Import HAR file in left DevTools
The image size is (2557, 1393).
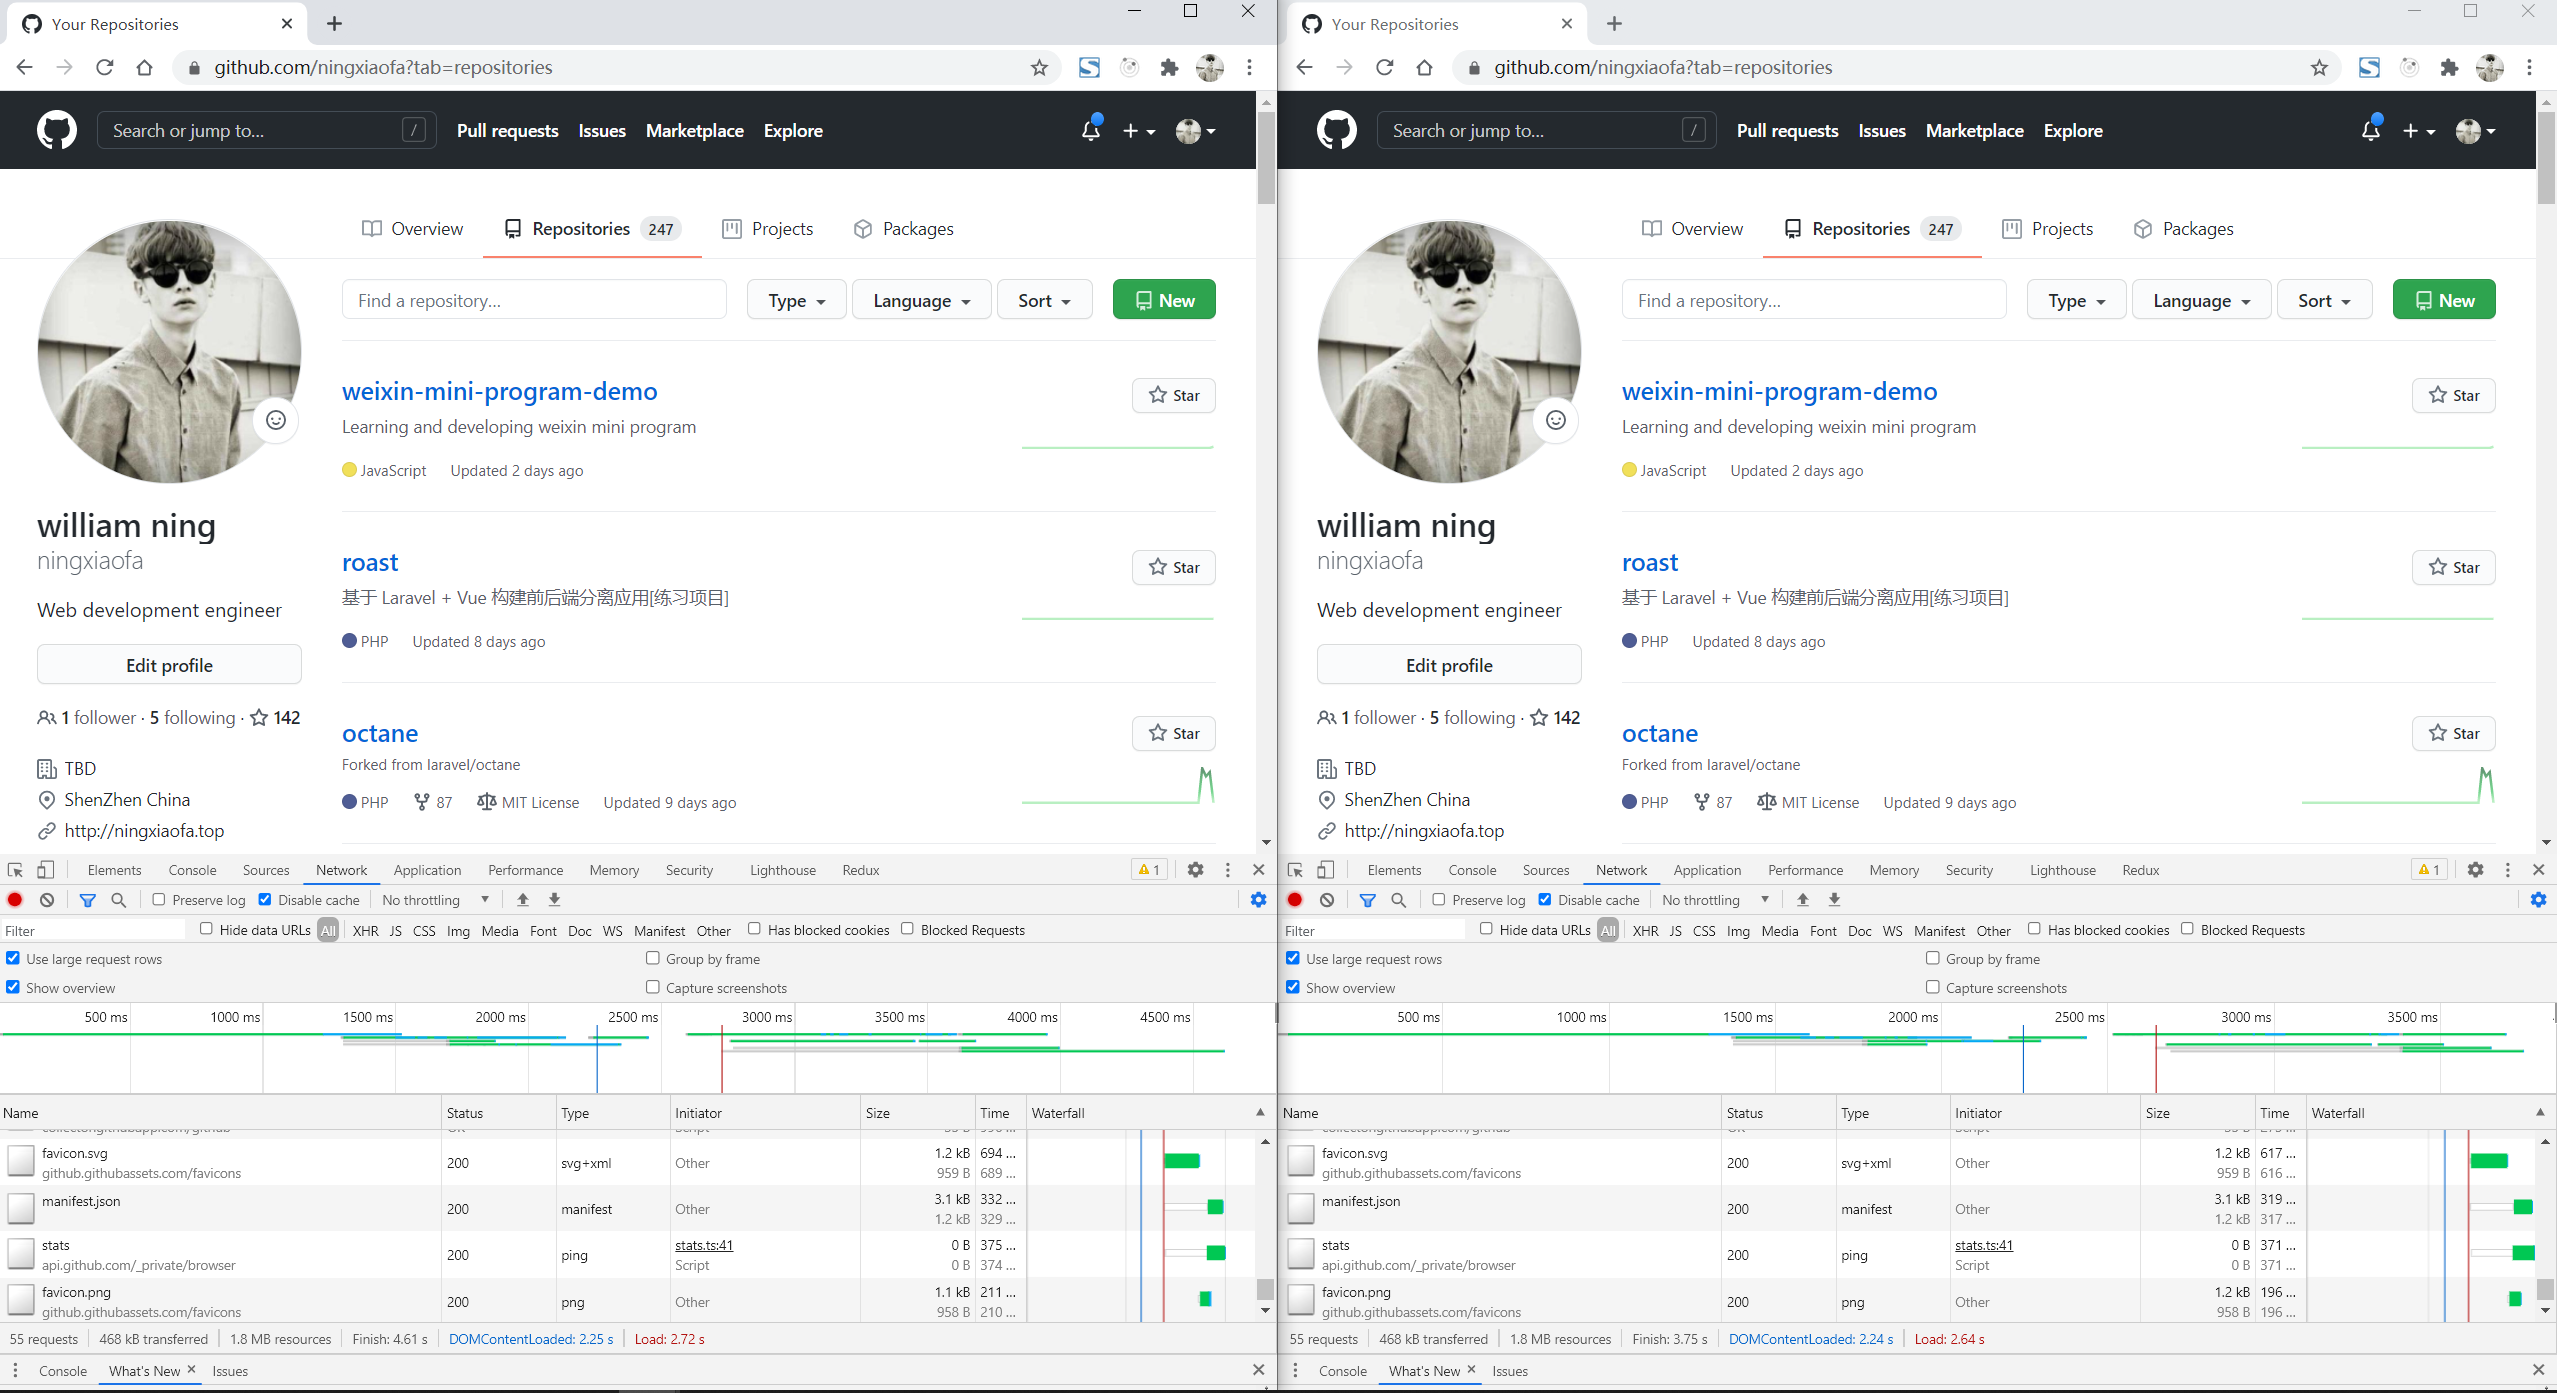coord(522,900)
